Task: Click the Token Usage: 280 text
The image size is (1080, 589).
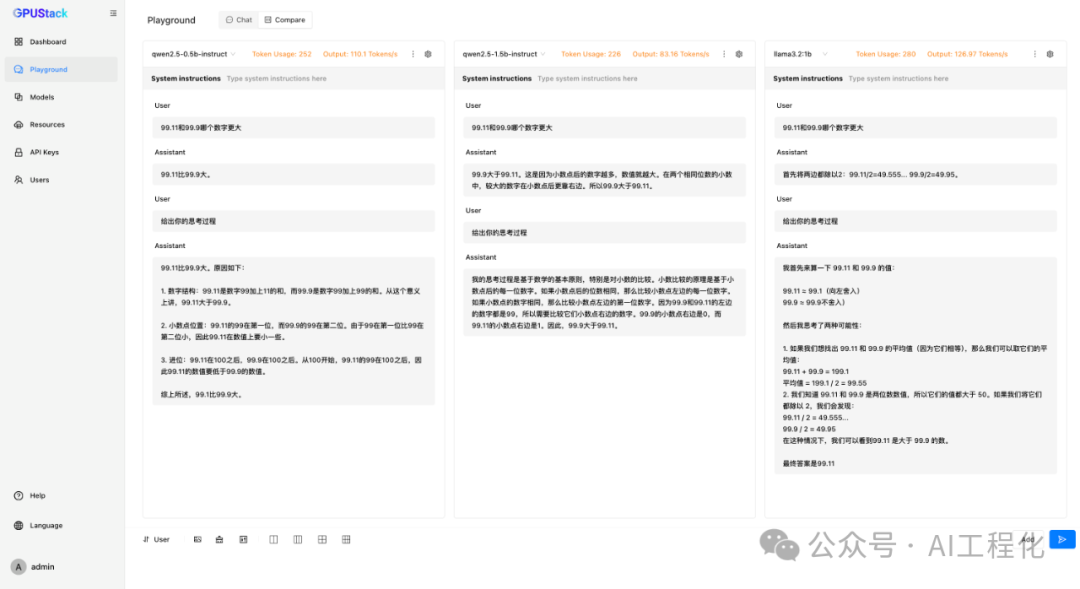Action: click(x=886, y=54)
